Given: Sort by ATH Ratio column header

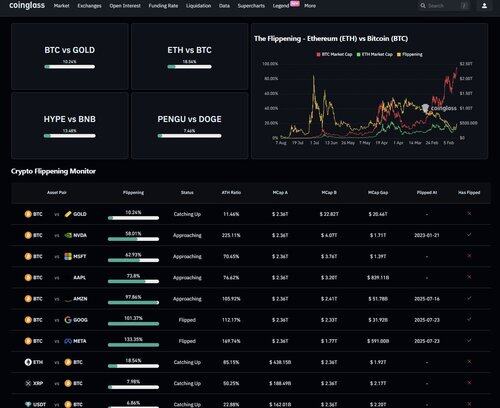Looking at the screenshot, I should tap(231, 192).
